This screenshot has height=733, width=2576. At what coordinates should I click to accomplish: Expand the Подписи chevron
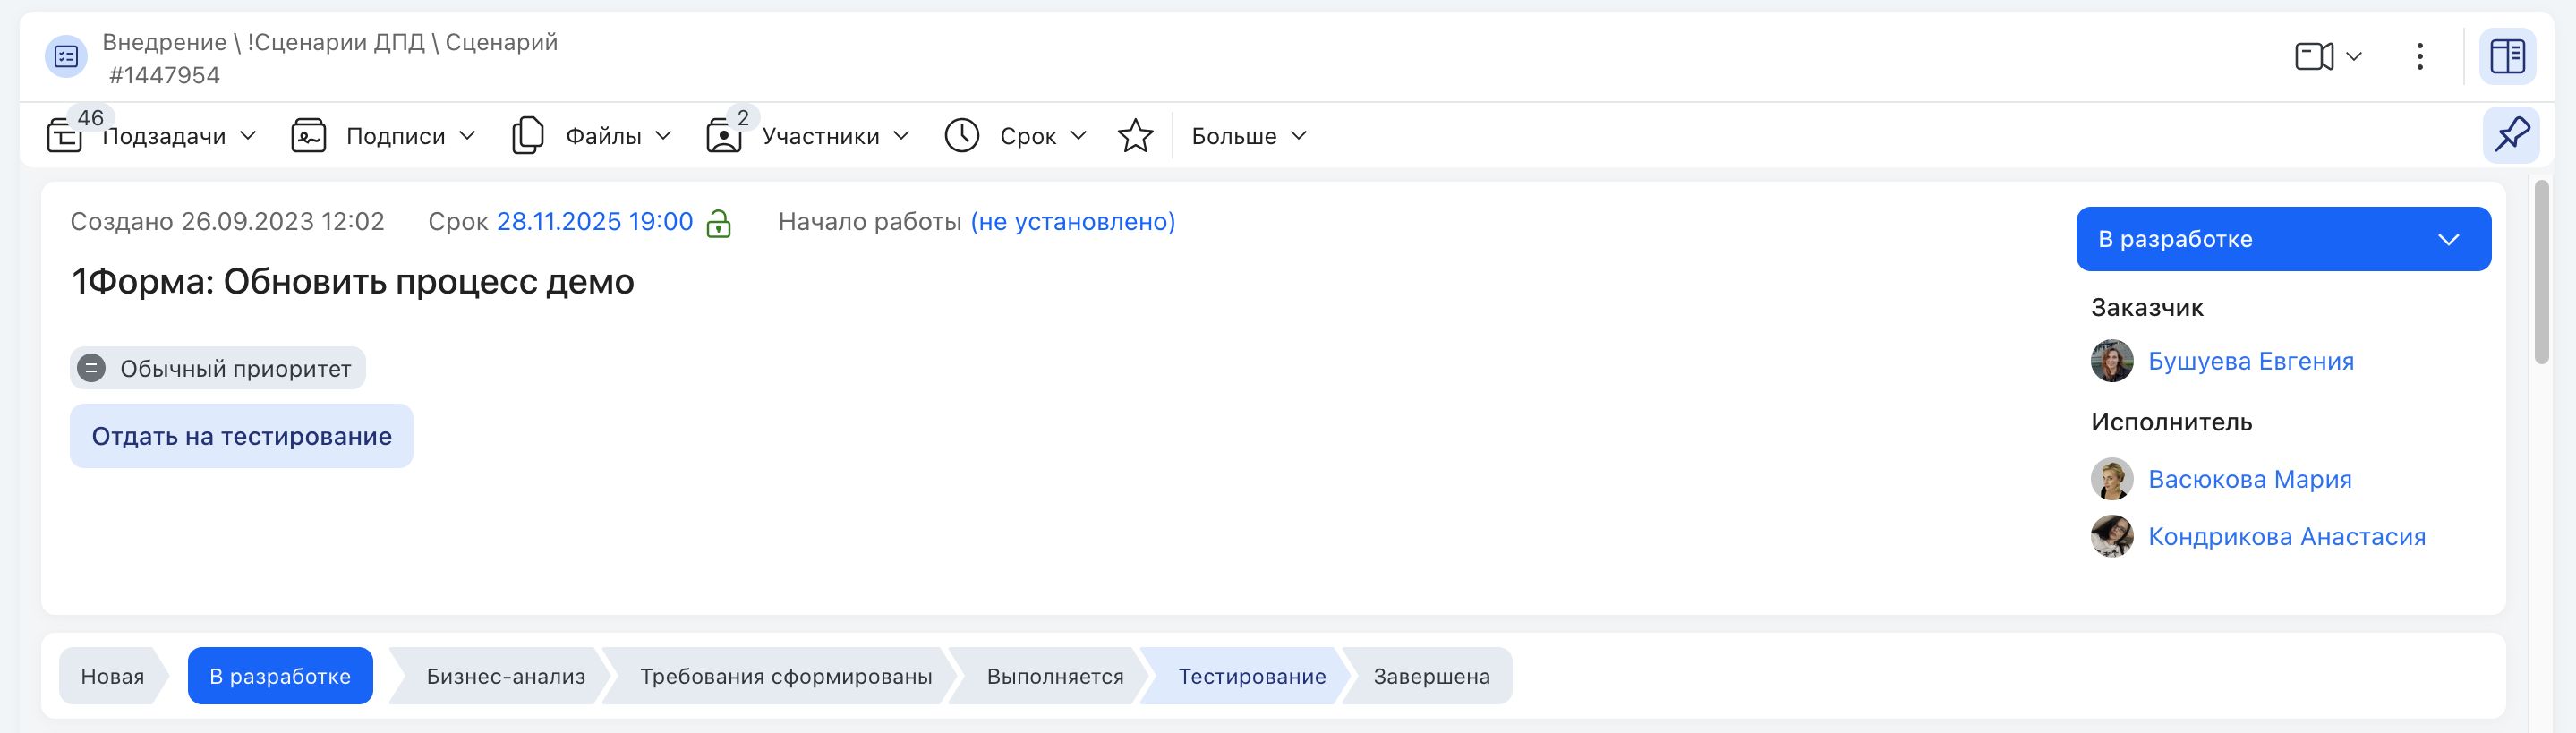(467, 135)
